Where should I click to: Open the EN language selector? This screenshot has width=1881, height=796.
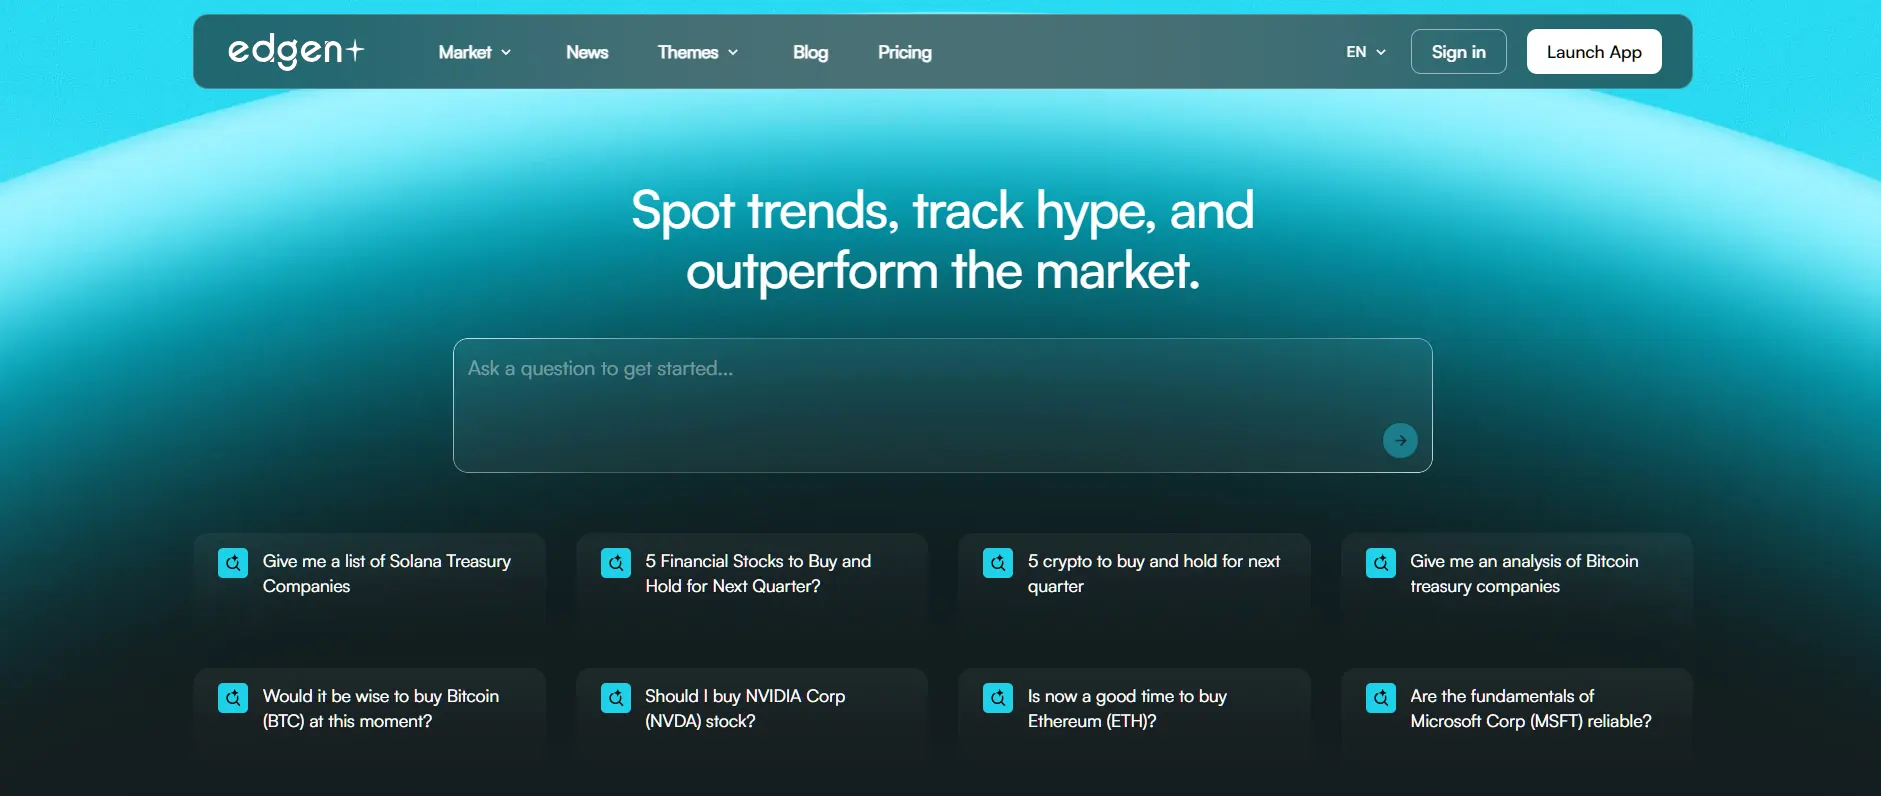point(1365,52)
